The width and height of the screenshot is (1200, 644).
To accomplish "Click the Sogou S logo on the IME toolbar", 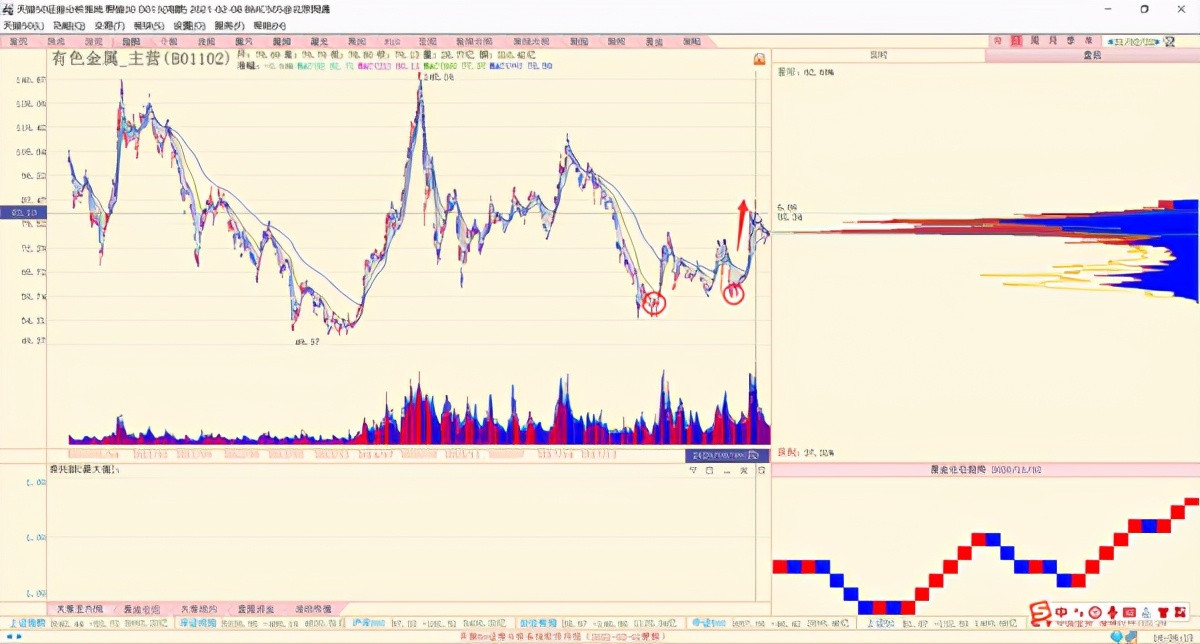I will [1040, 612].
